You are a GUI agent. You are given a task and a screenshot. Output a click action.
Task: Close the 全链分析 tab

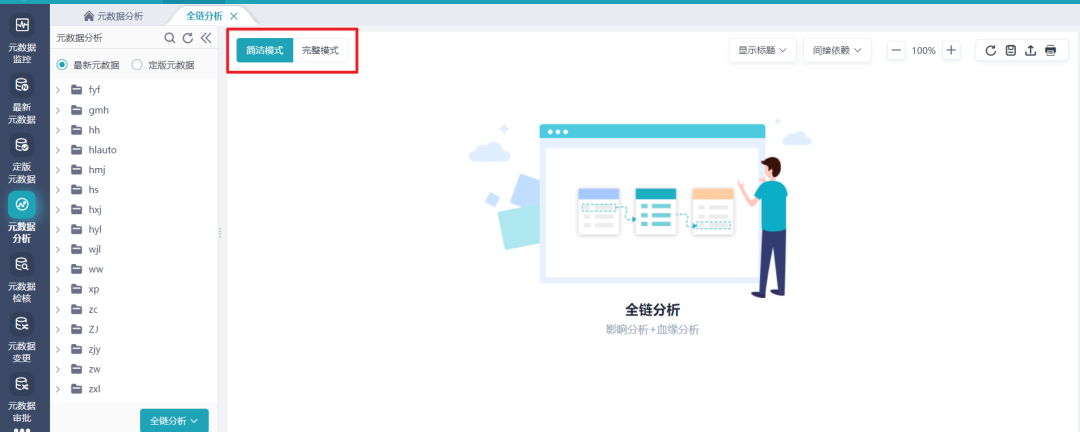(234, 16)
